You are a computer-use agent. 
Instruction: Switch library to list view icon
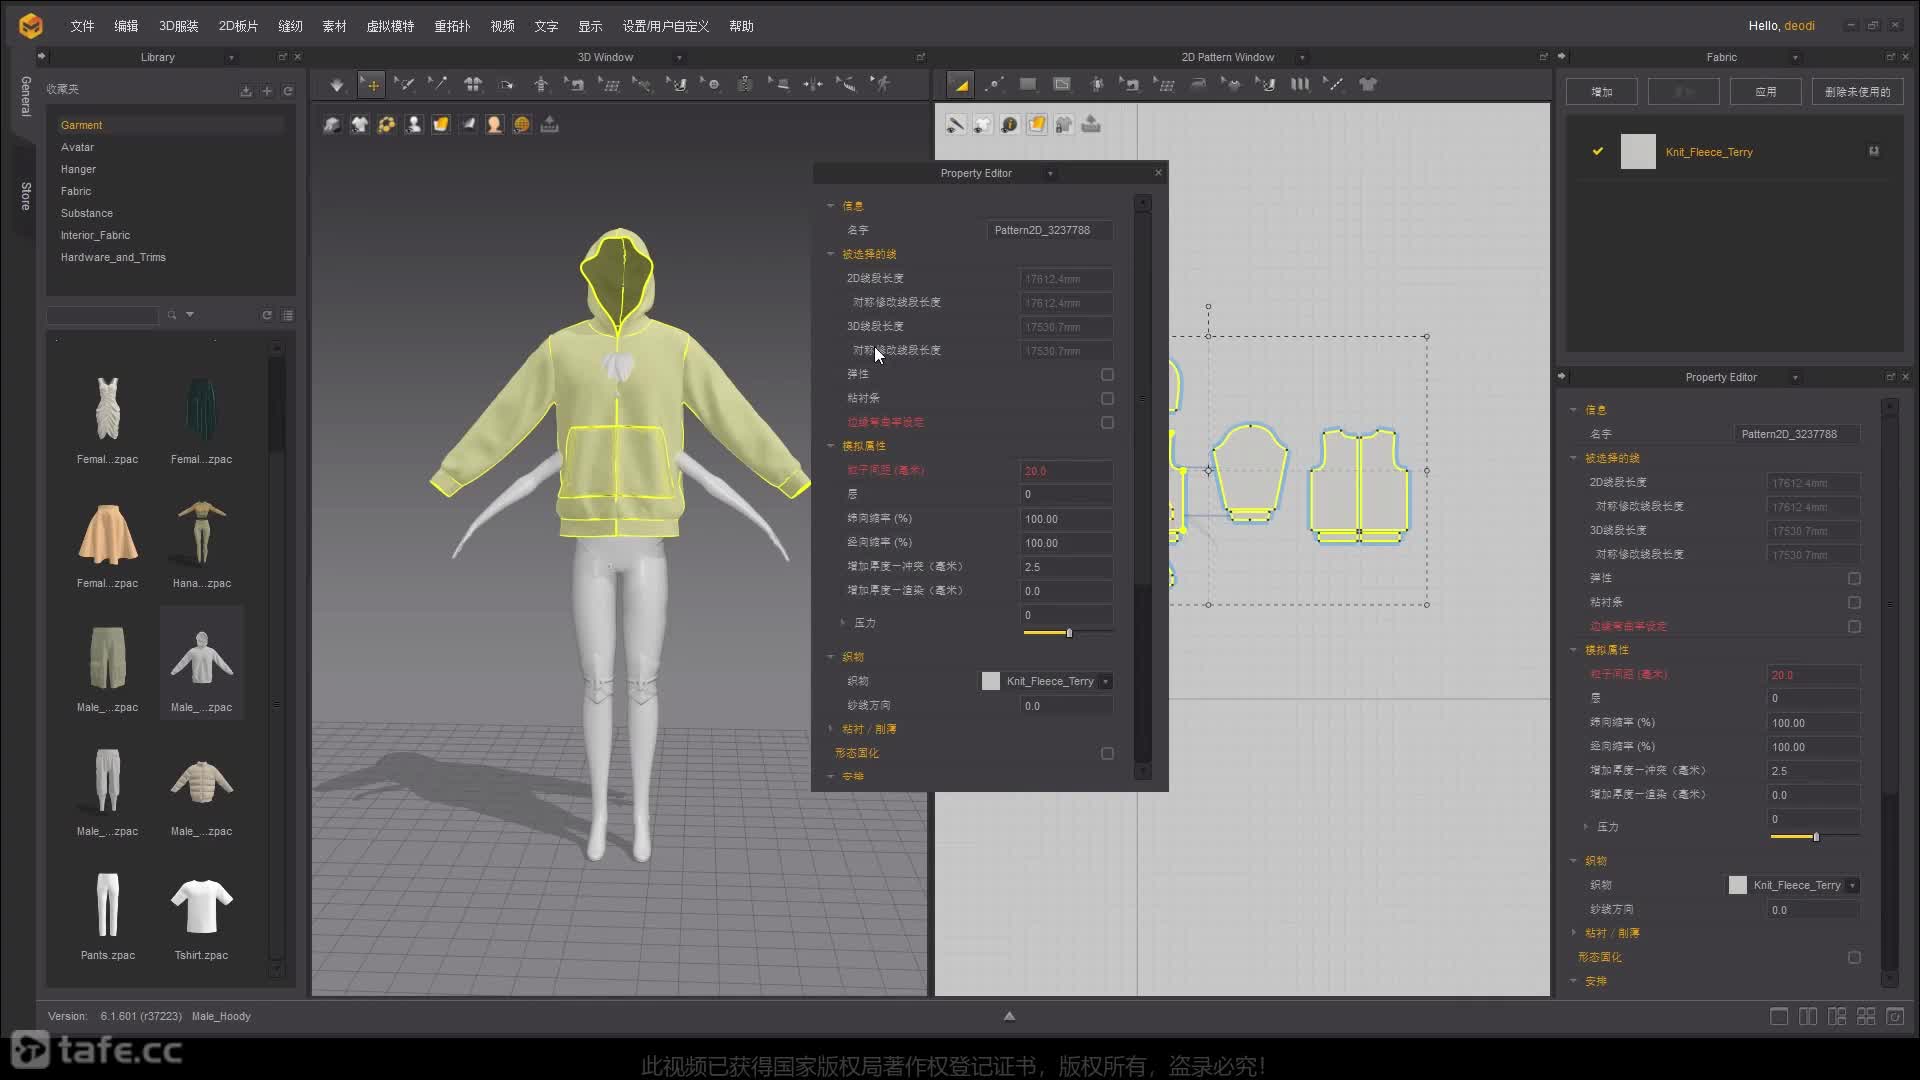tap(288, 315)
